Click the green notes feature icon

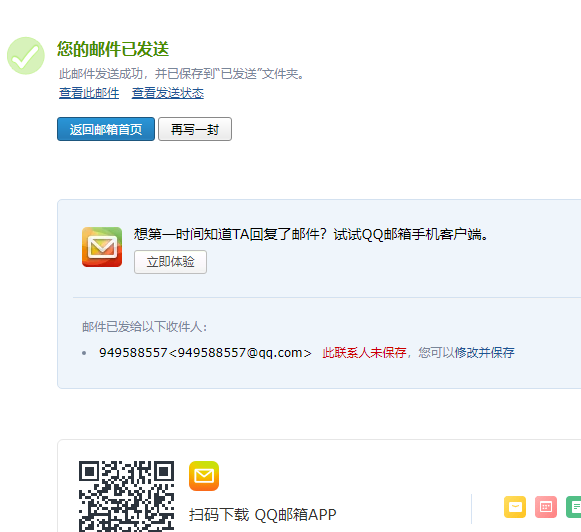pos(574,507)
